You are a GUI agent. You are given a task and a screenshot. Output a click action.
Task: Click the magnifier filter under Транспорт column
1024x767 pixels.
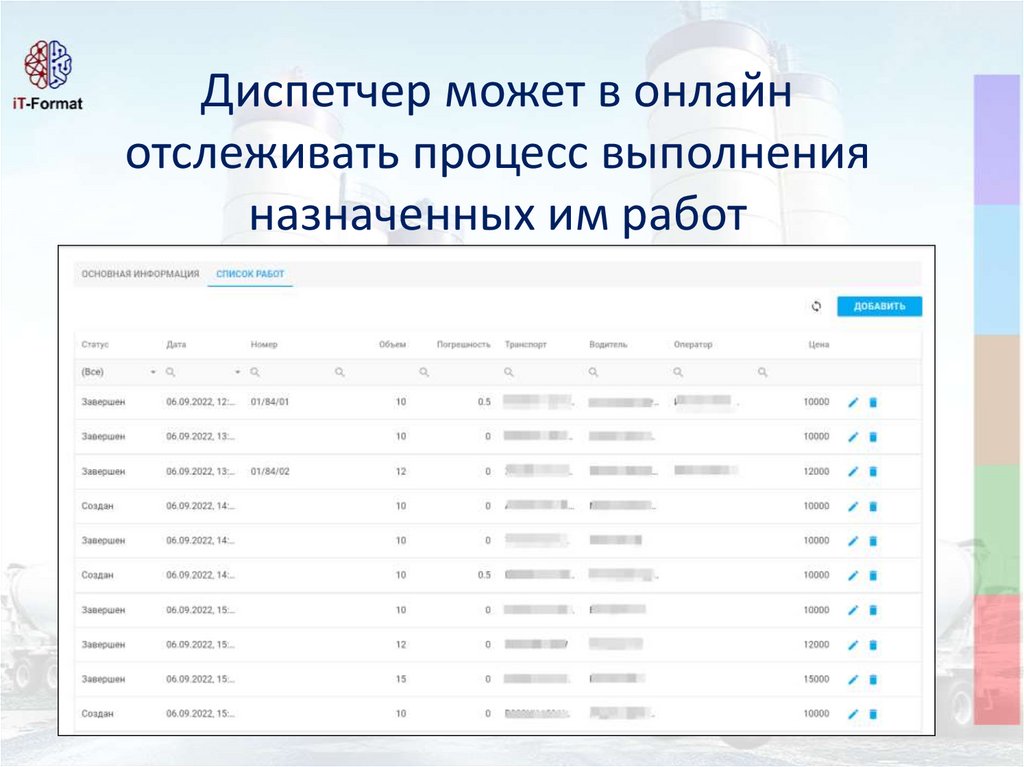[x=509, y=372]
